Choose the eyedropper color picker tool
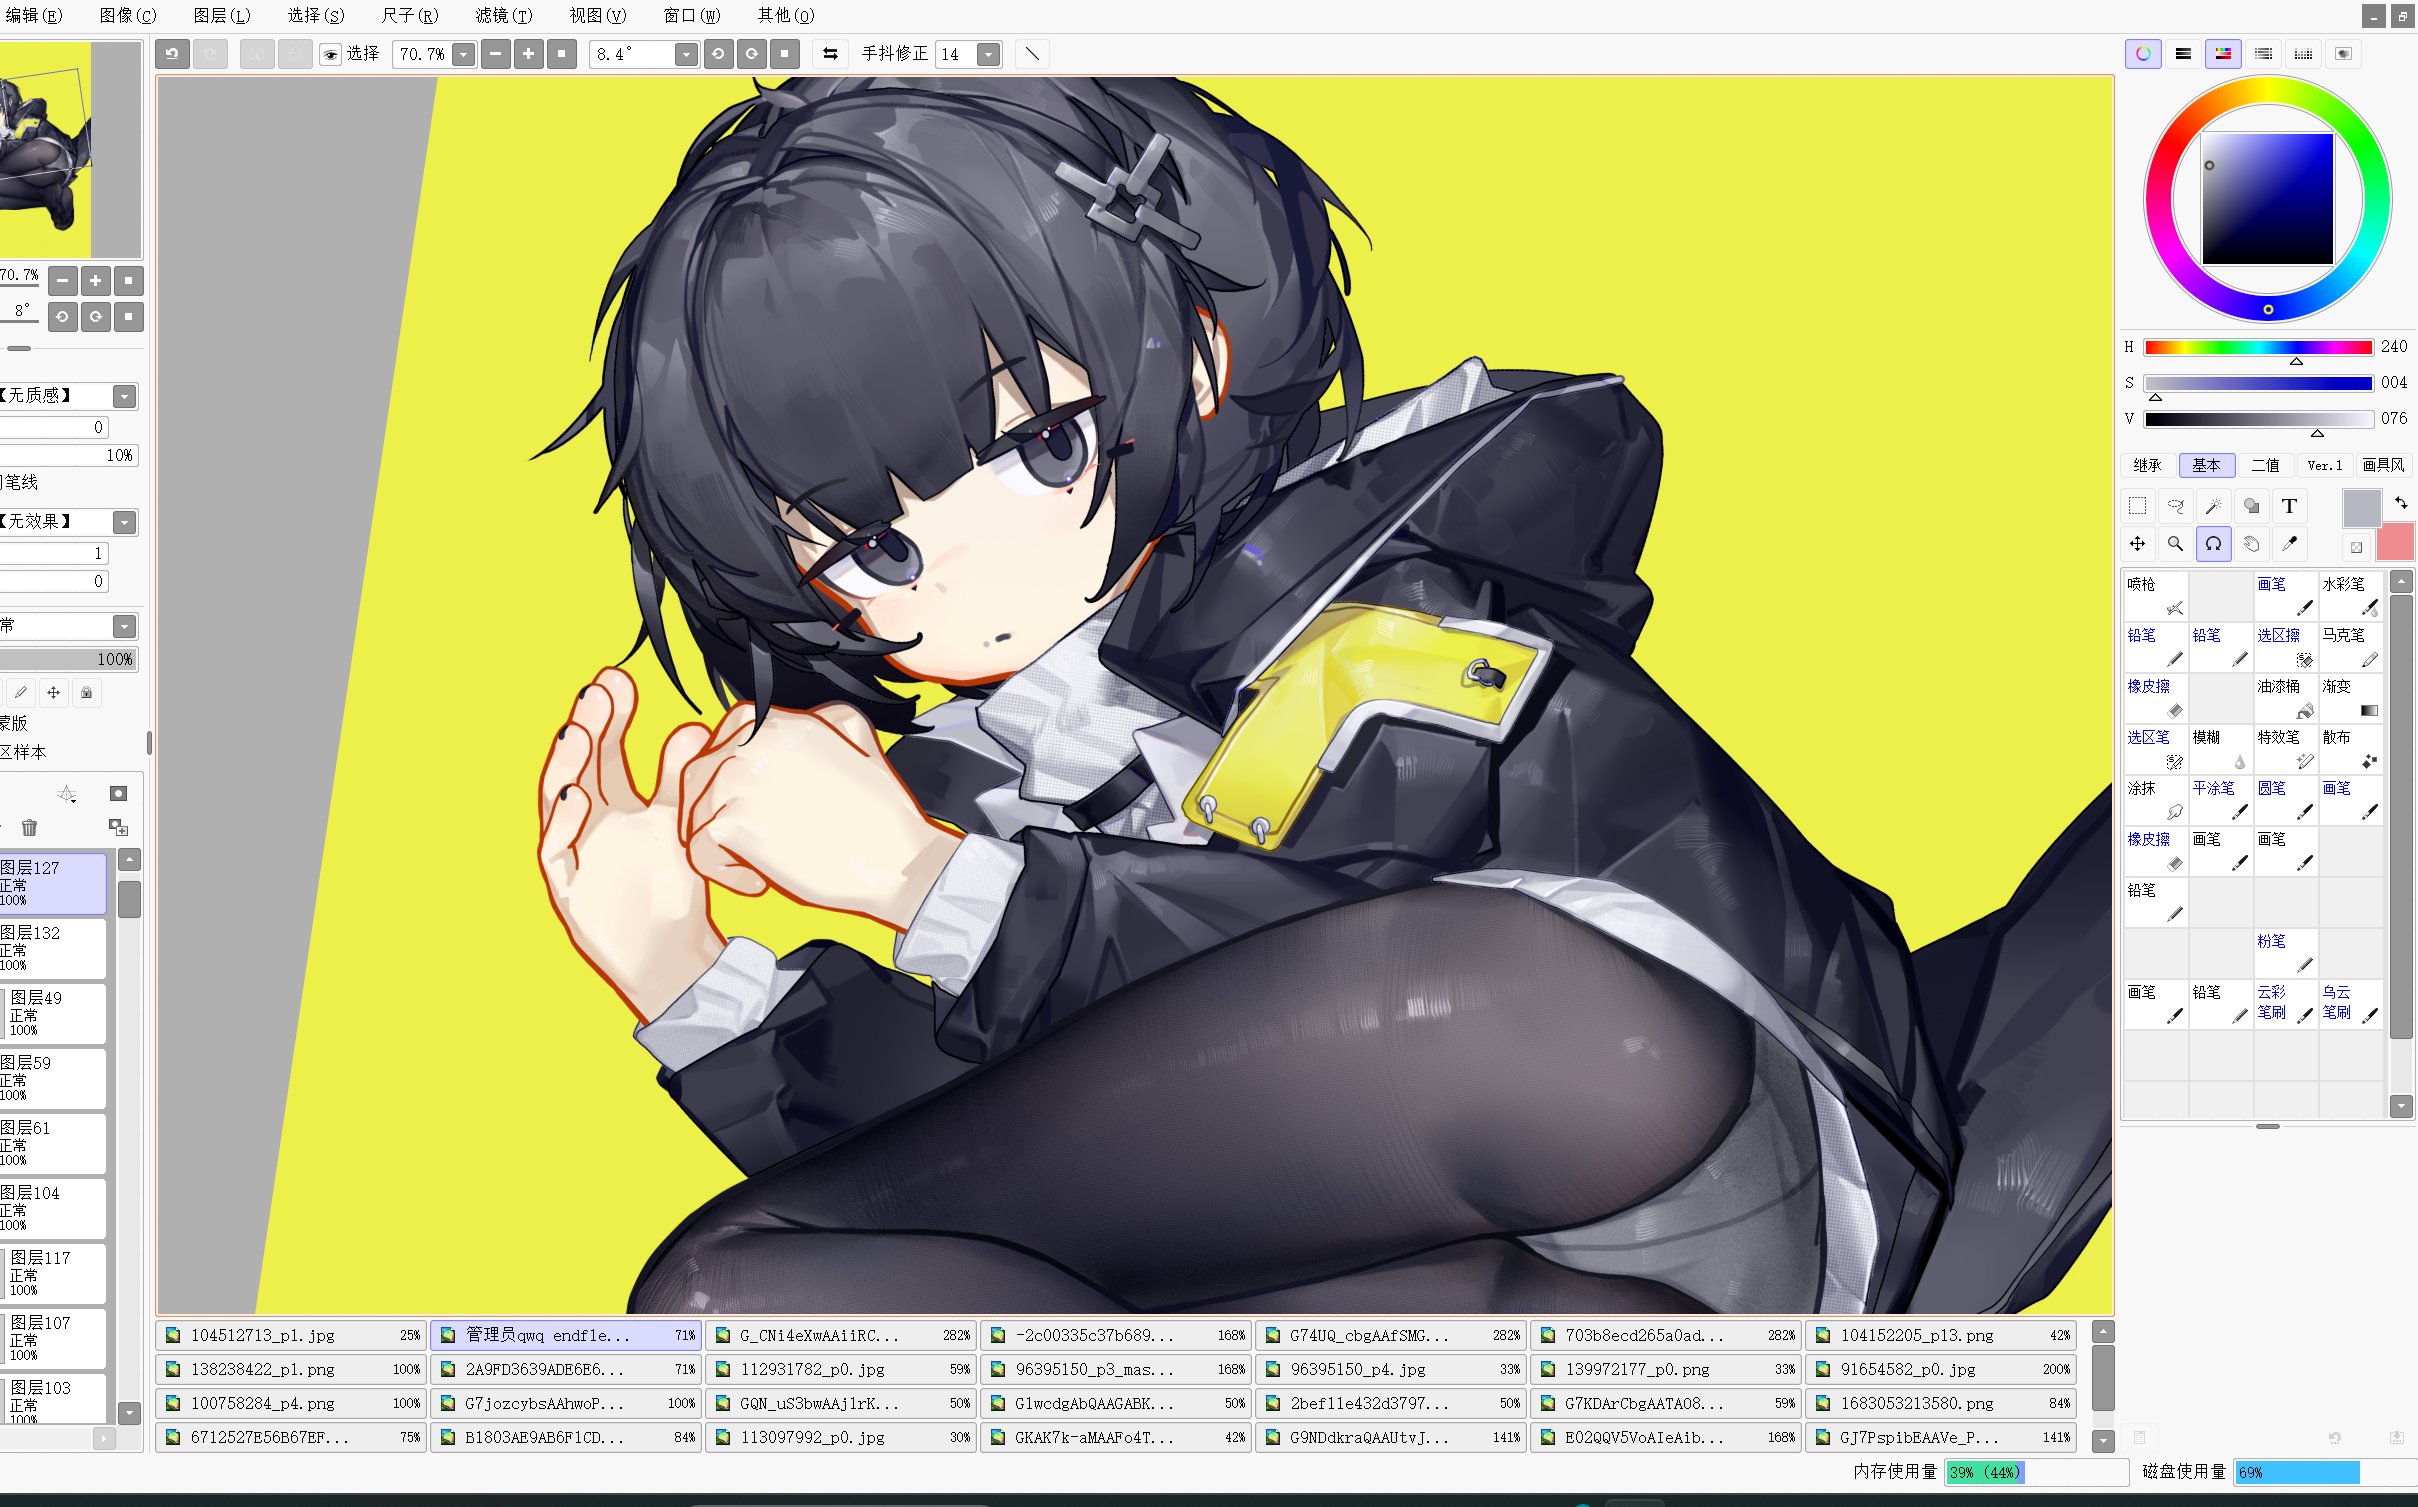2418x1507 pixels. tap(2289, 544)
